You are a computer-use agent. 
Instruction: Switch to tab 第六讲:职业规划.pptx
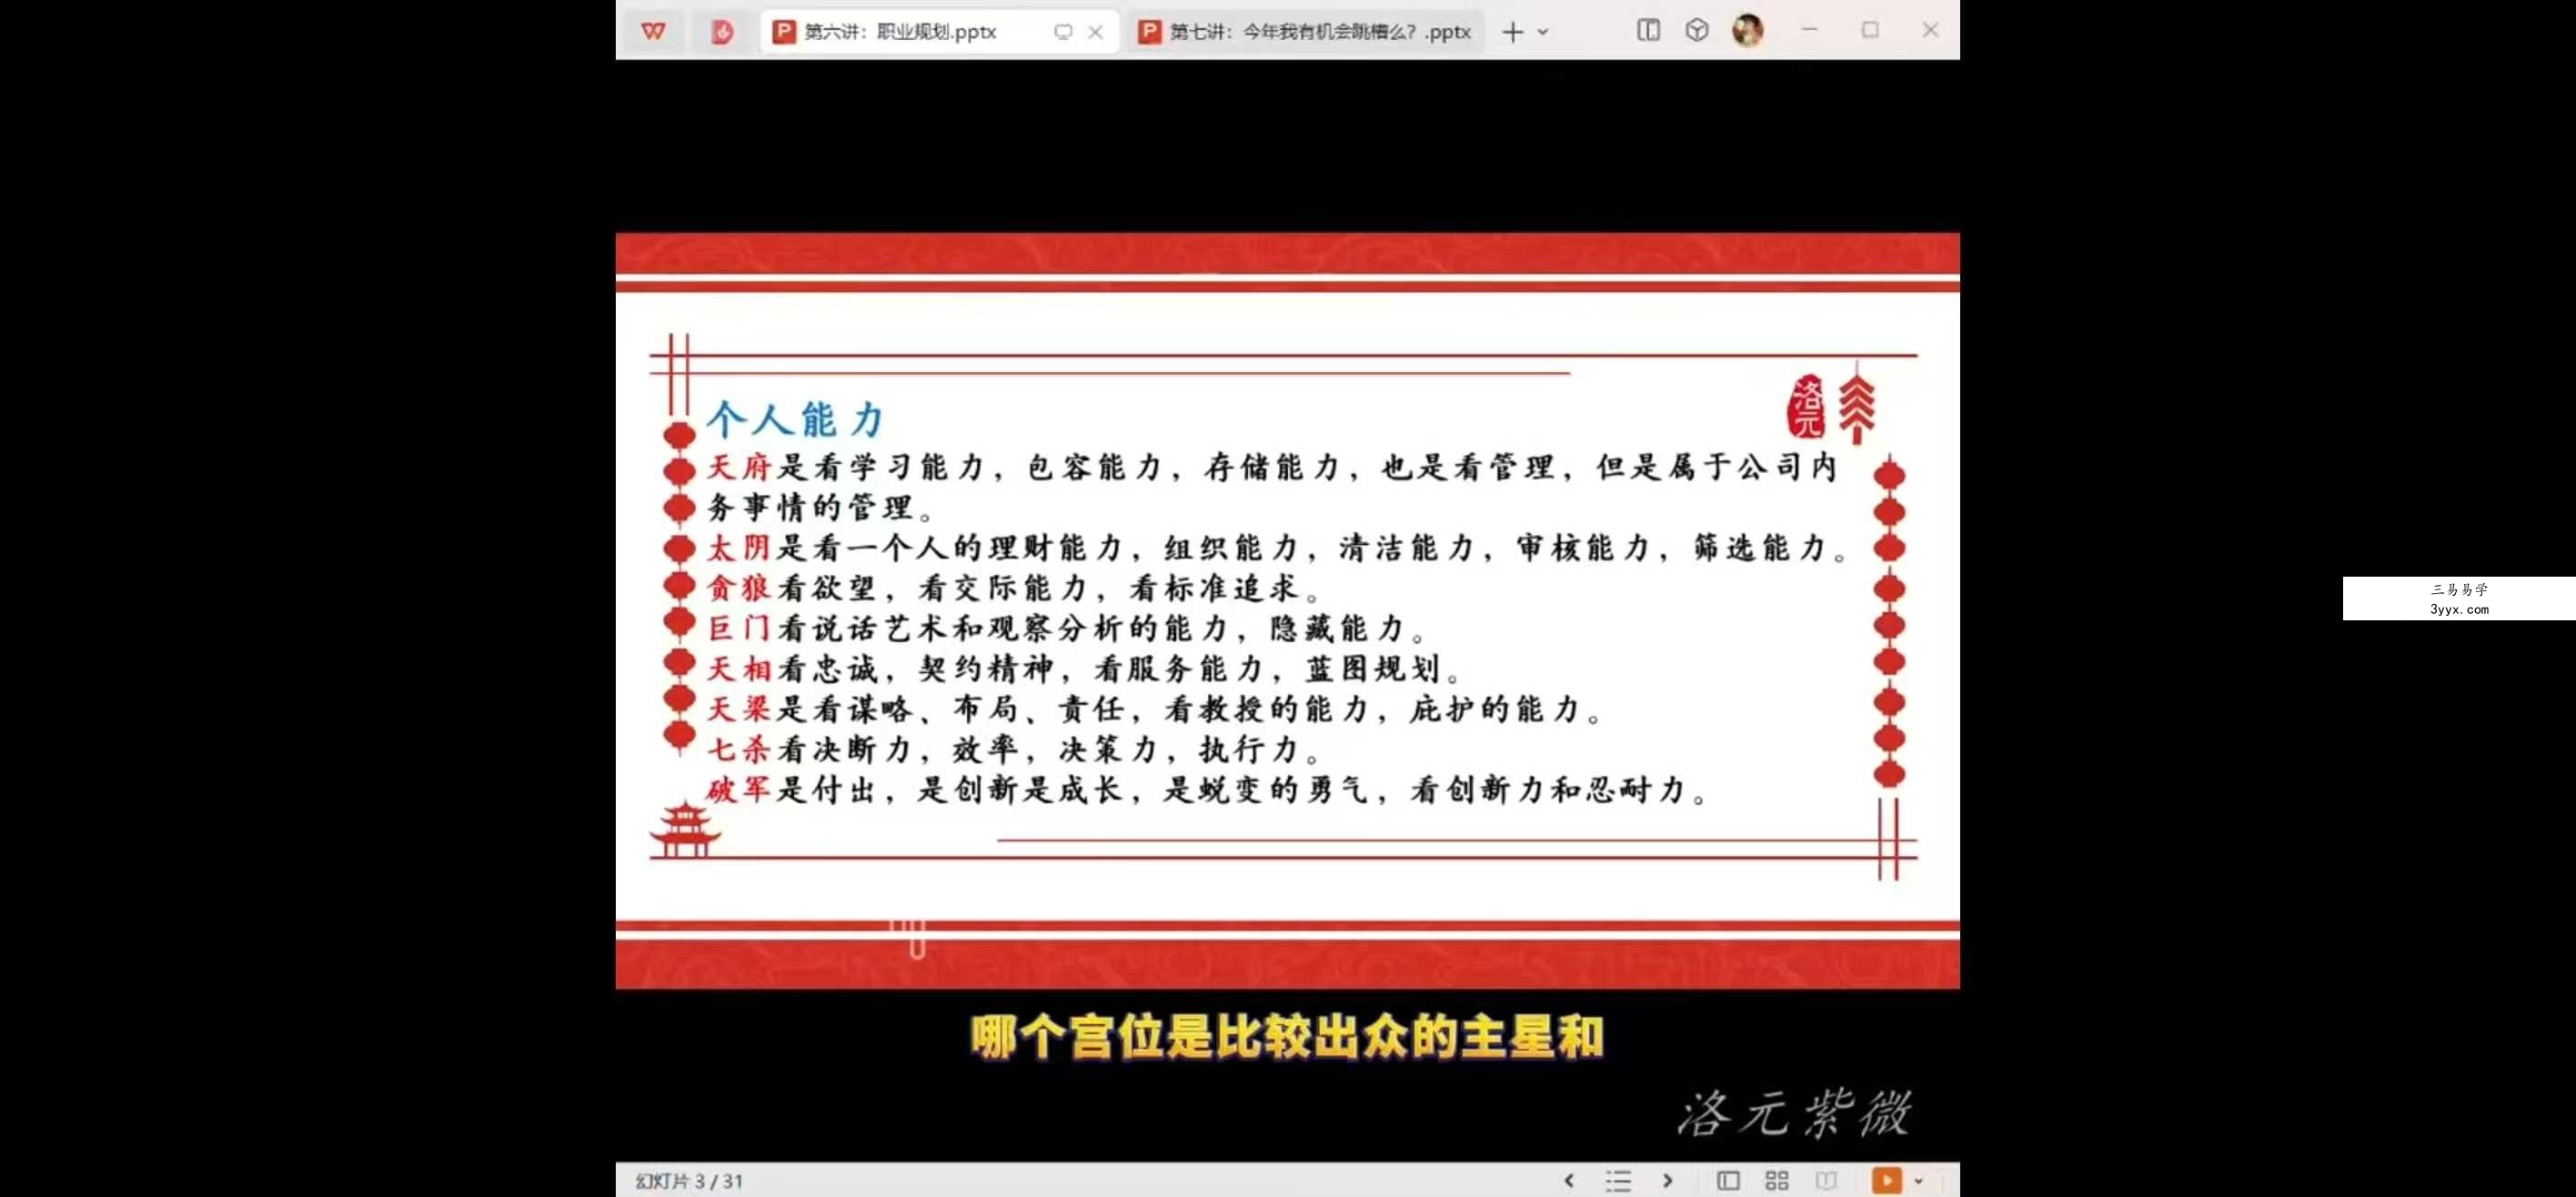tap(900, 32)
